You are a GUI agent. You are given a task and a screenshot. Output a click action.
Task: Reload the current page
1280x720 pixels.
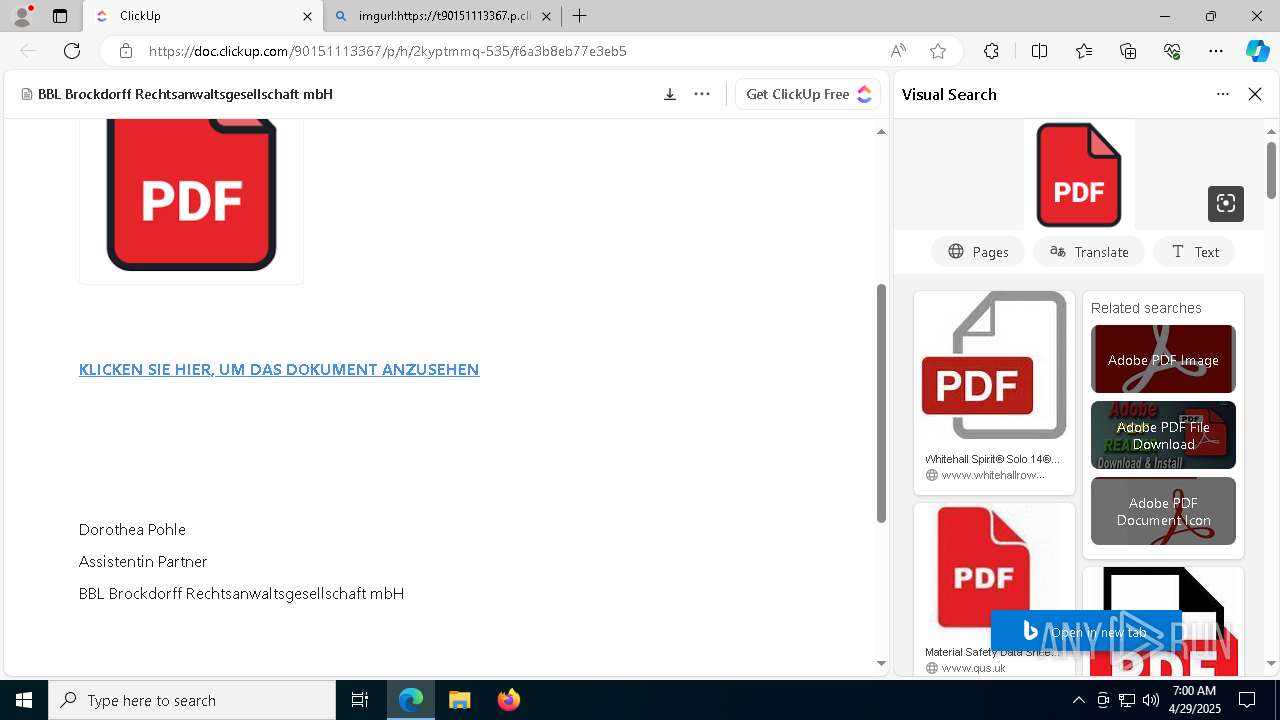click(72, 51)
